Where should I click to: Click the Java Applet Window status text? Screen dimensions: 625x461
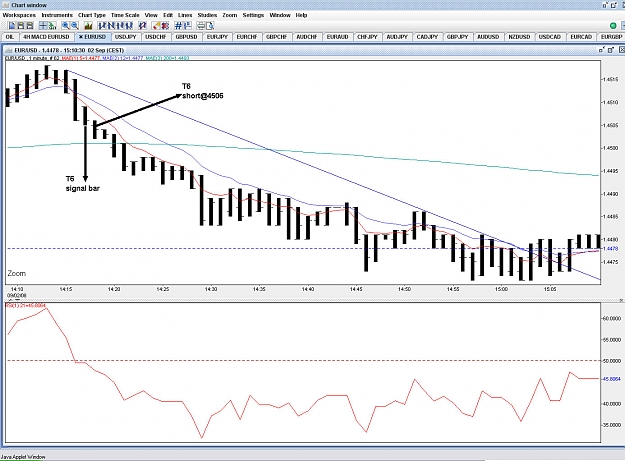pyautogui.click(x=23, y=457)
